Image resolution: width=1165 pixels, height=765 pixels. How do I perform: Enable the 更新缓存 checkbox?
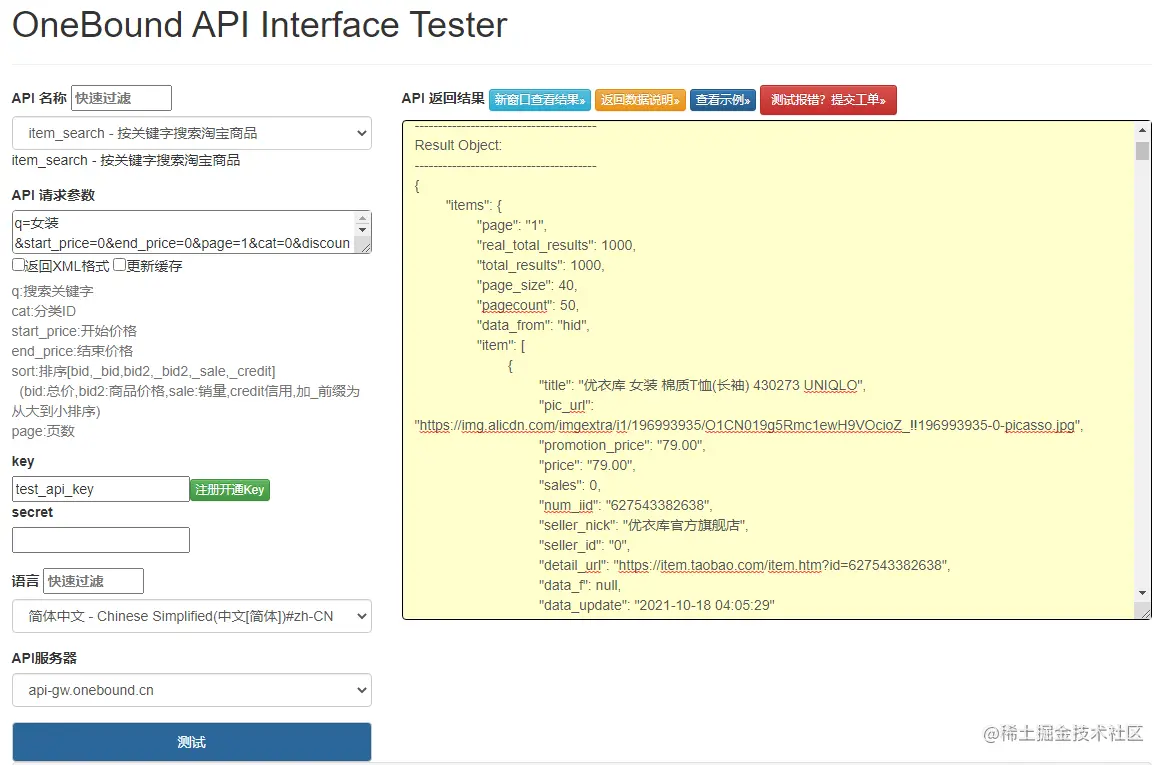tap(119, 266)
